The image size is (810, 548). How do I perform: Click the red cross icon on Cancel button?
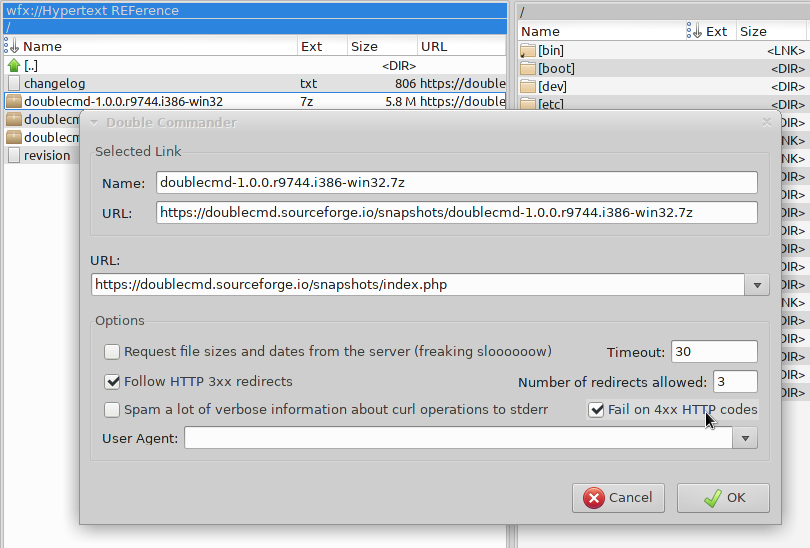tap(594, 498)
